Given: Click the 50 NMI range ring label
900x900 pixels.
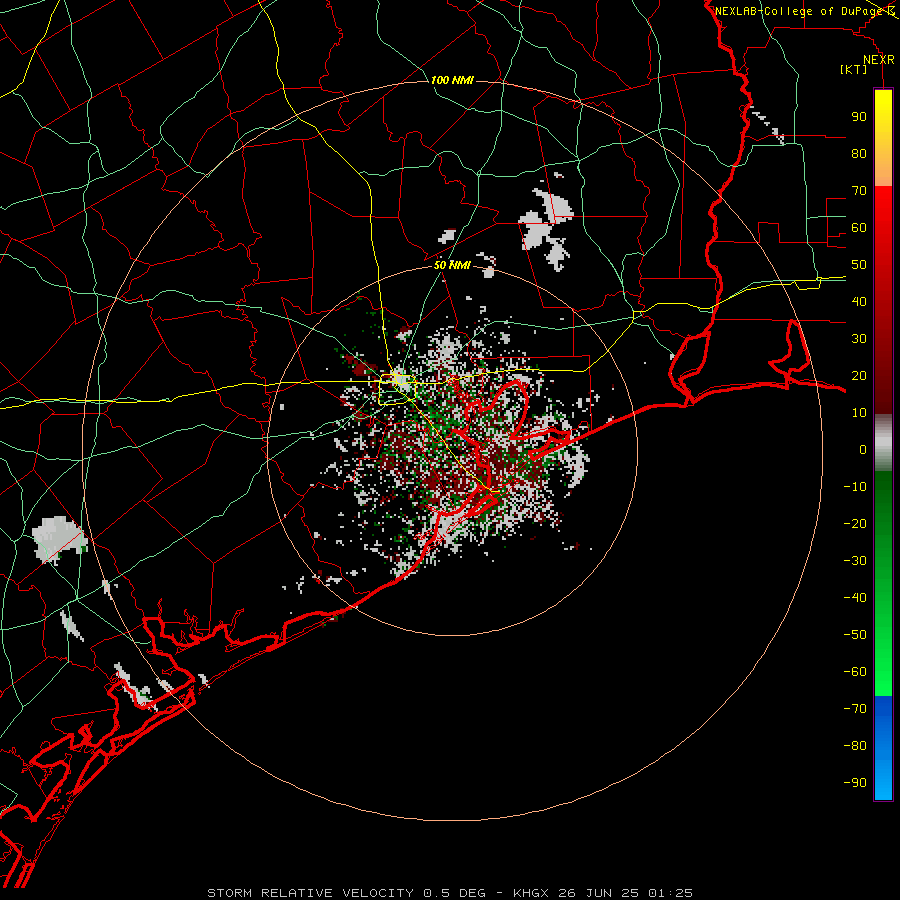Looking at the screenshot, I should tap(452, 265).
